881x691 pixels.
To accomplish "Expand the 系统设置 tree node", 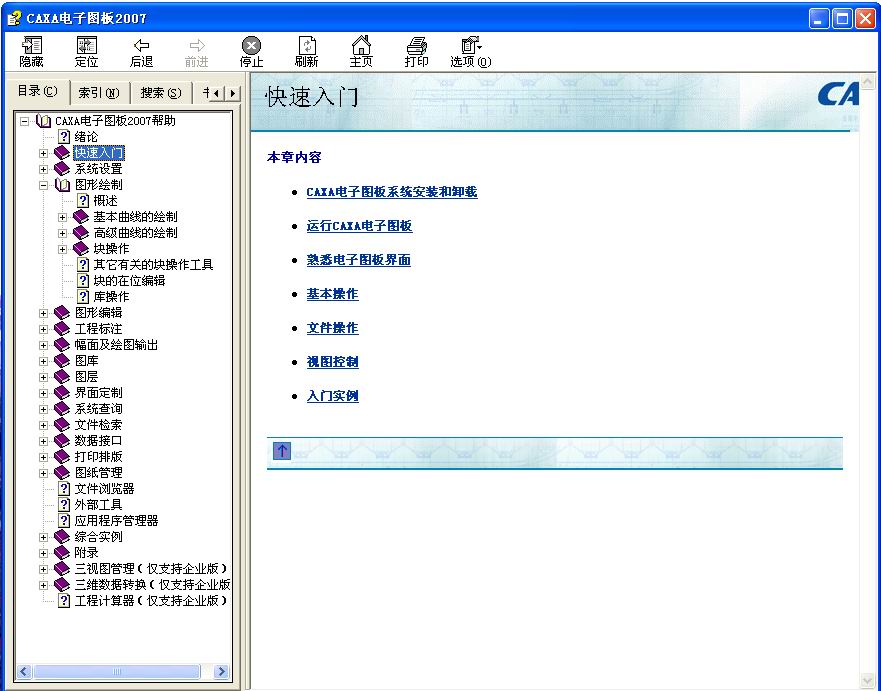I will tap(43, 169).
